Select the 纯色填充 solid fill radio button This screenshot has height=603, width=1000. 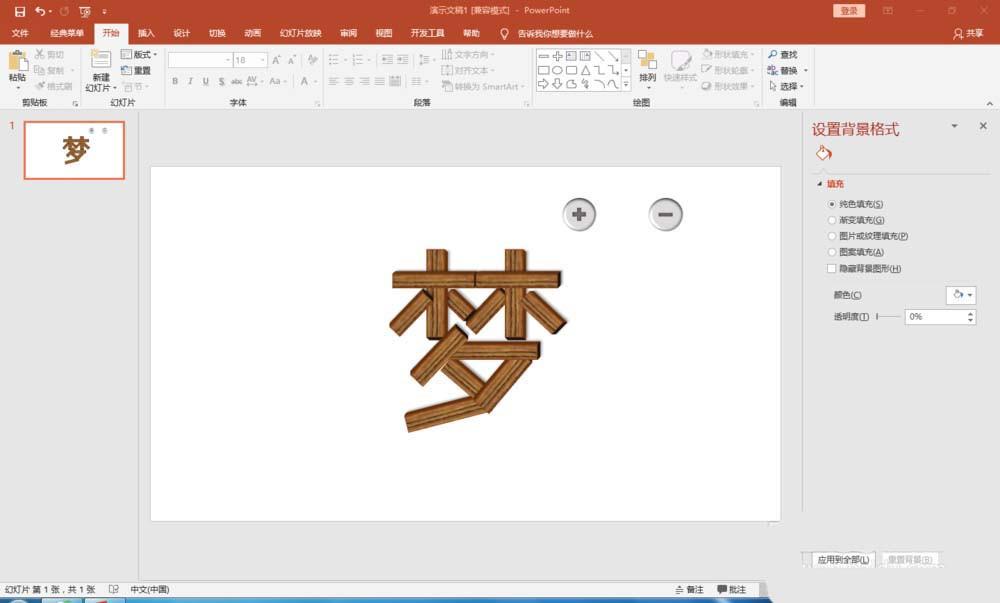pos(830,203)
